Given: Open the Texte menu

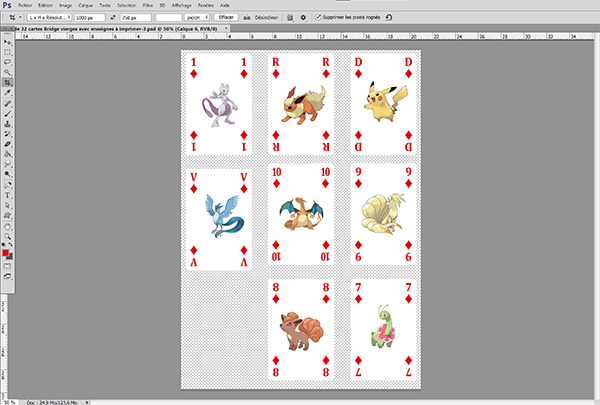Looking at the screenshot, I should pyautogui.click(x=105, y=5).
